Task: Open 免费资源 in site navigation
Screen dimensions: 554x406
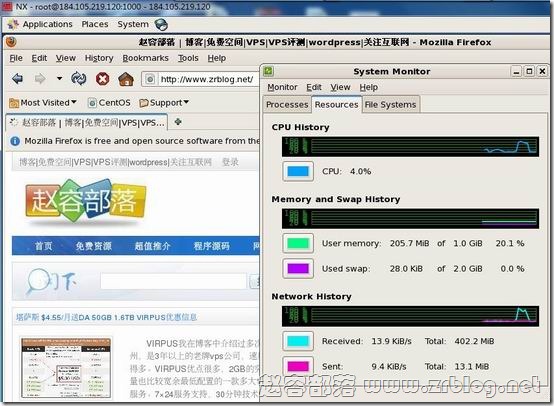Action: [x=93, y=246]
